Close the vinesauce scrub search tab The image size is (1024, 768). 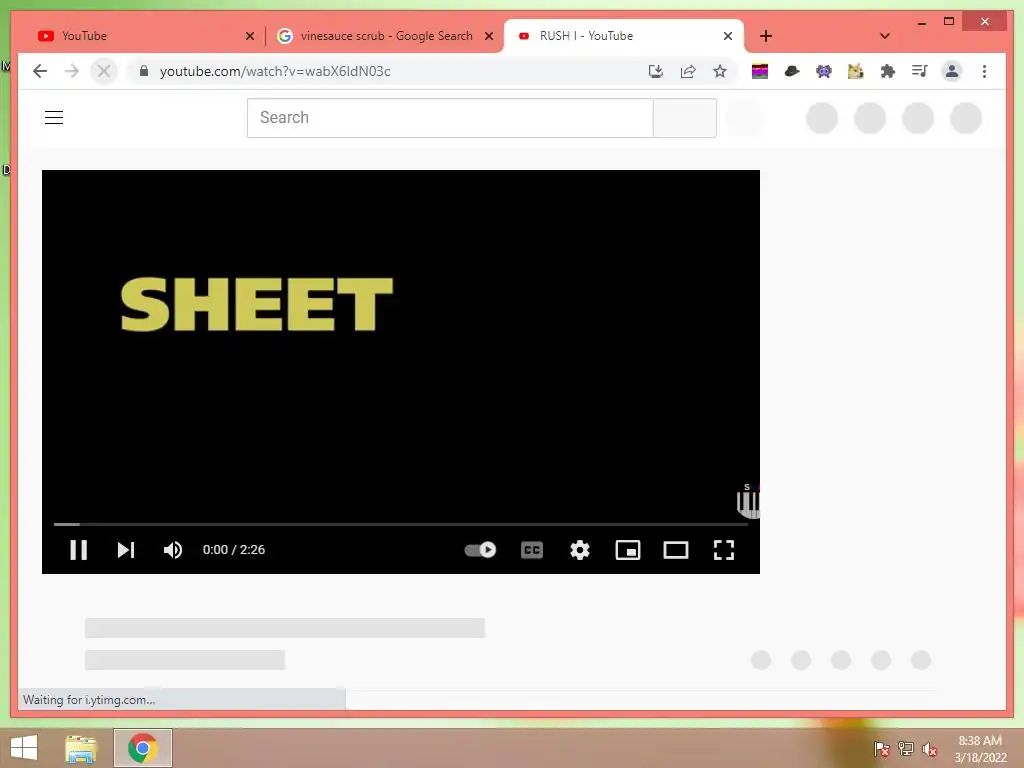pos(488,36)
